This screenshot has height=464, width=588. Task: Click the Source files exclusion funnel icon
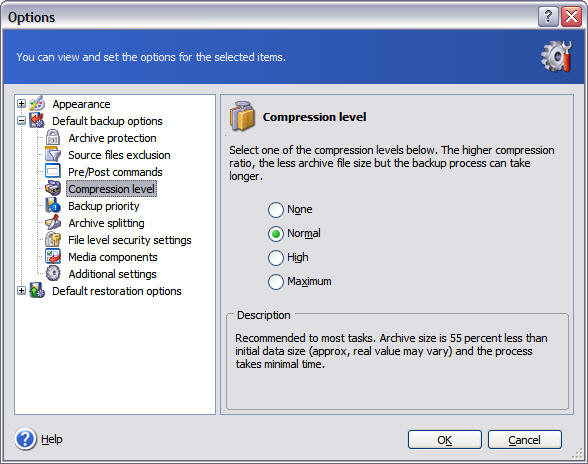(52, 155)
